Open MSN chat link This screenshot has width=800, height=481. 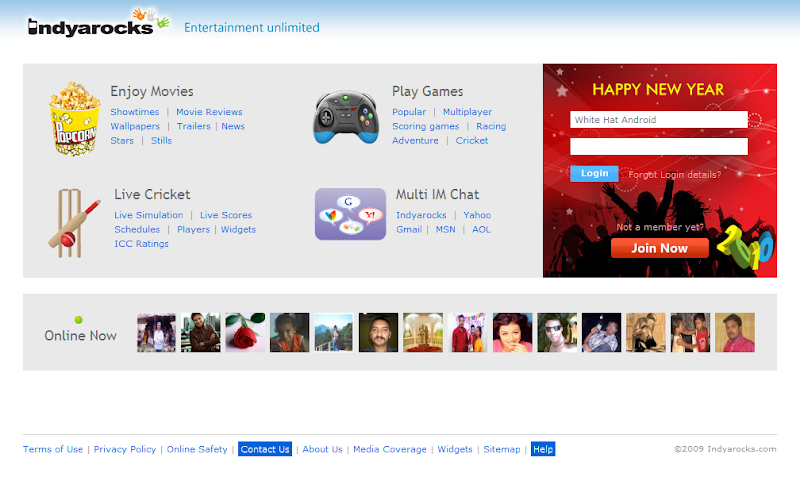tap(445, 229)
